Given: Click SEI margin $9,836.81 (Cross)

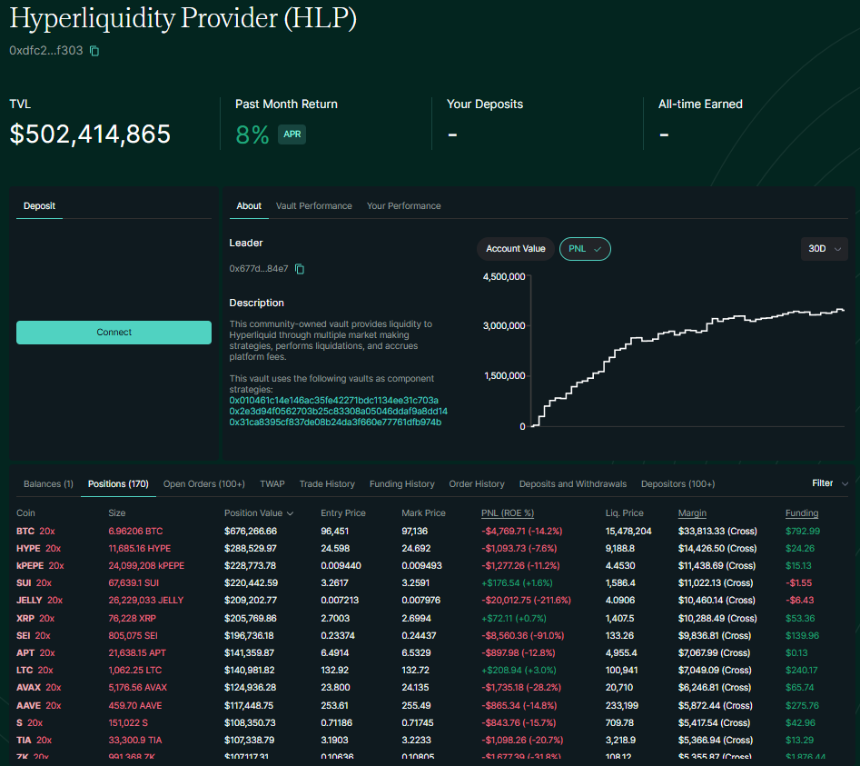Looking at the screenshot, I should point(715,636).
